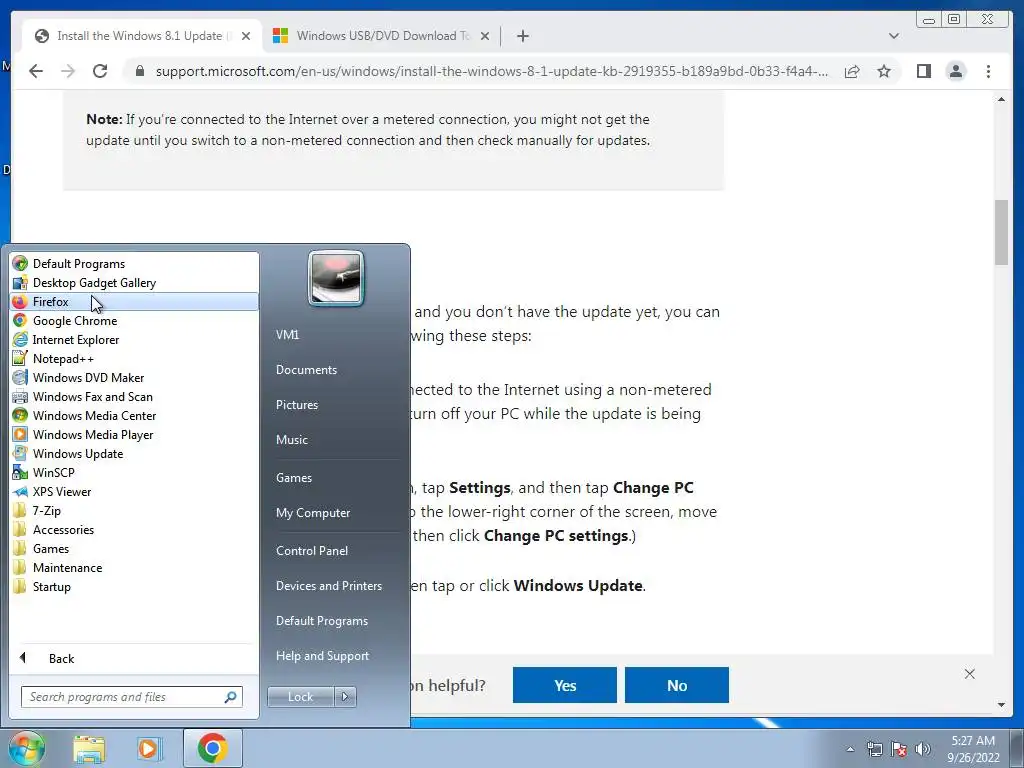Open Games in the right Start menu pane
The image size is (1024, 768).
tap(294, 477)
